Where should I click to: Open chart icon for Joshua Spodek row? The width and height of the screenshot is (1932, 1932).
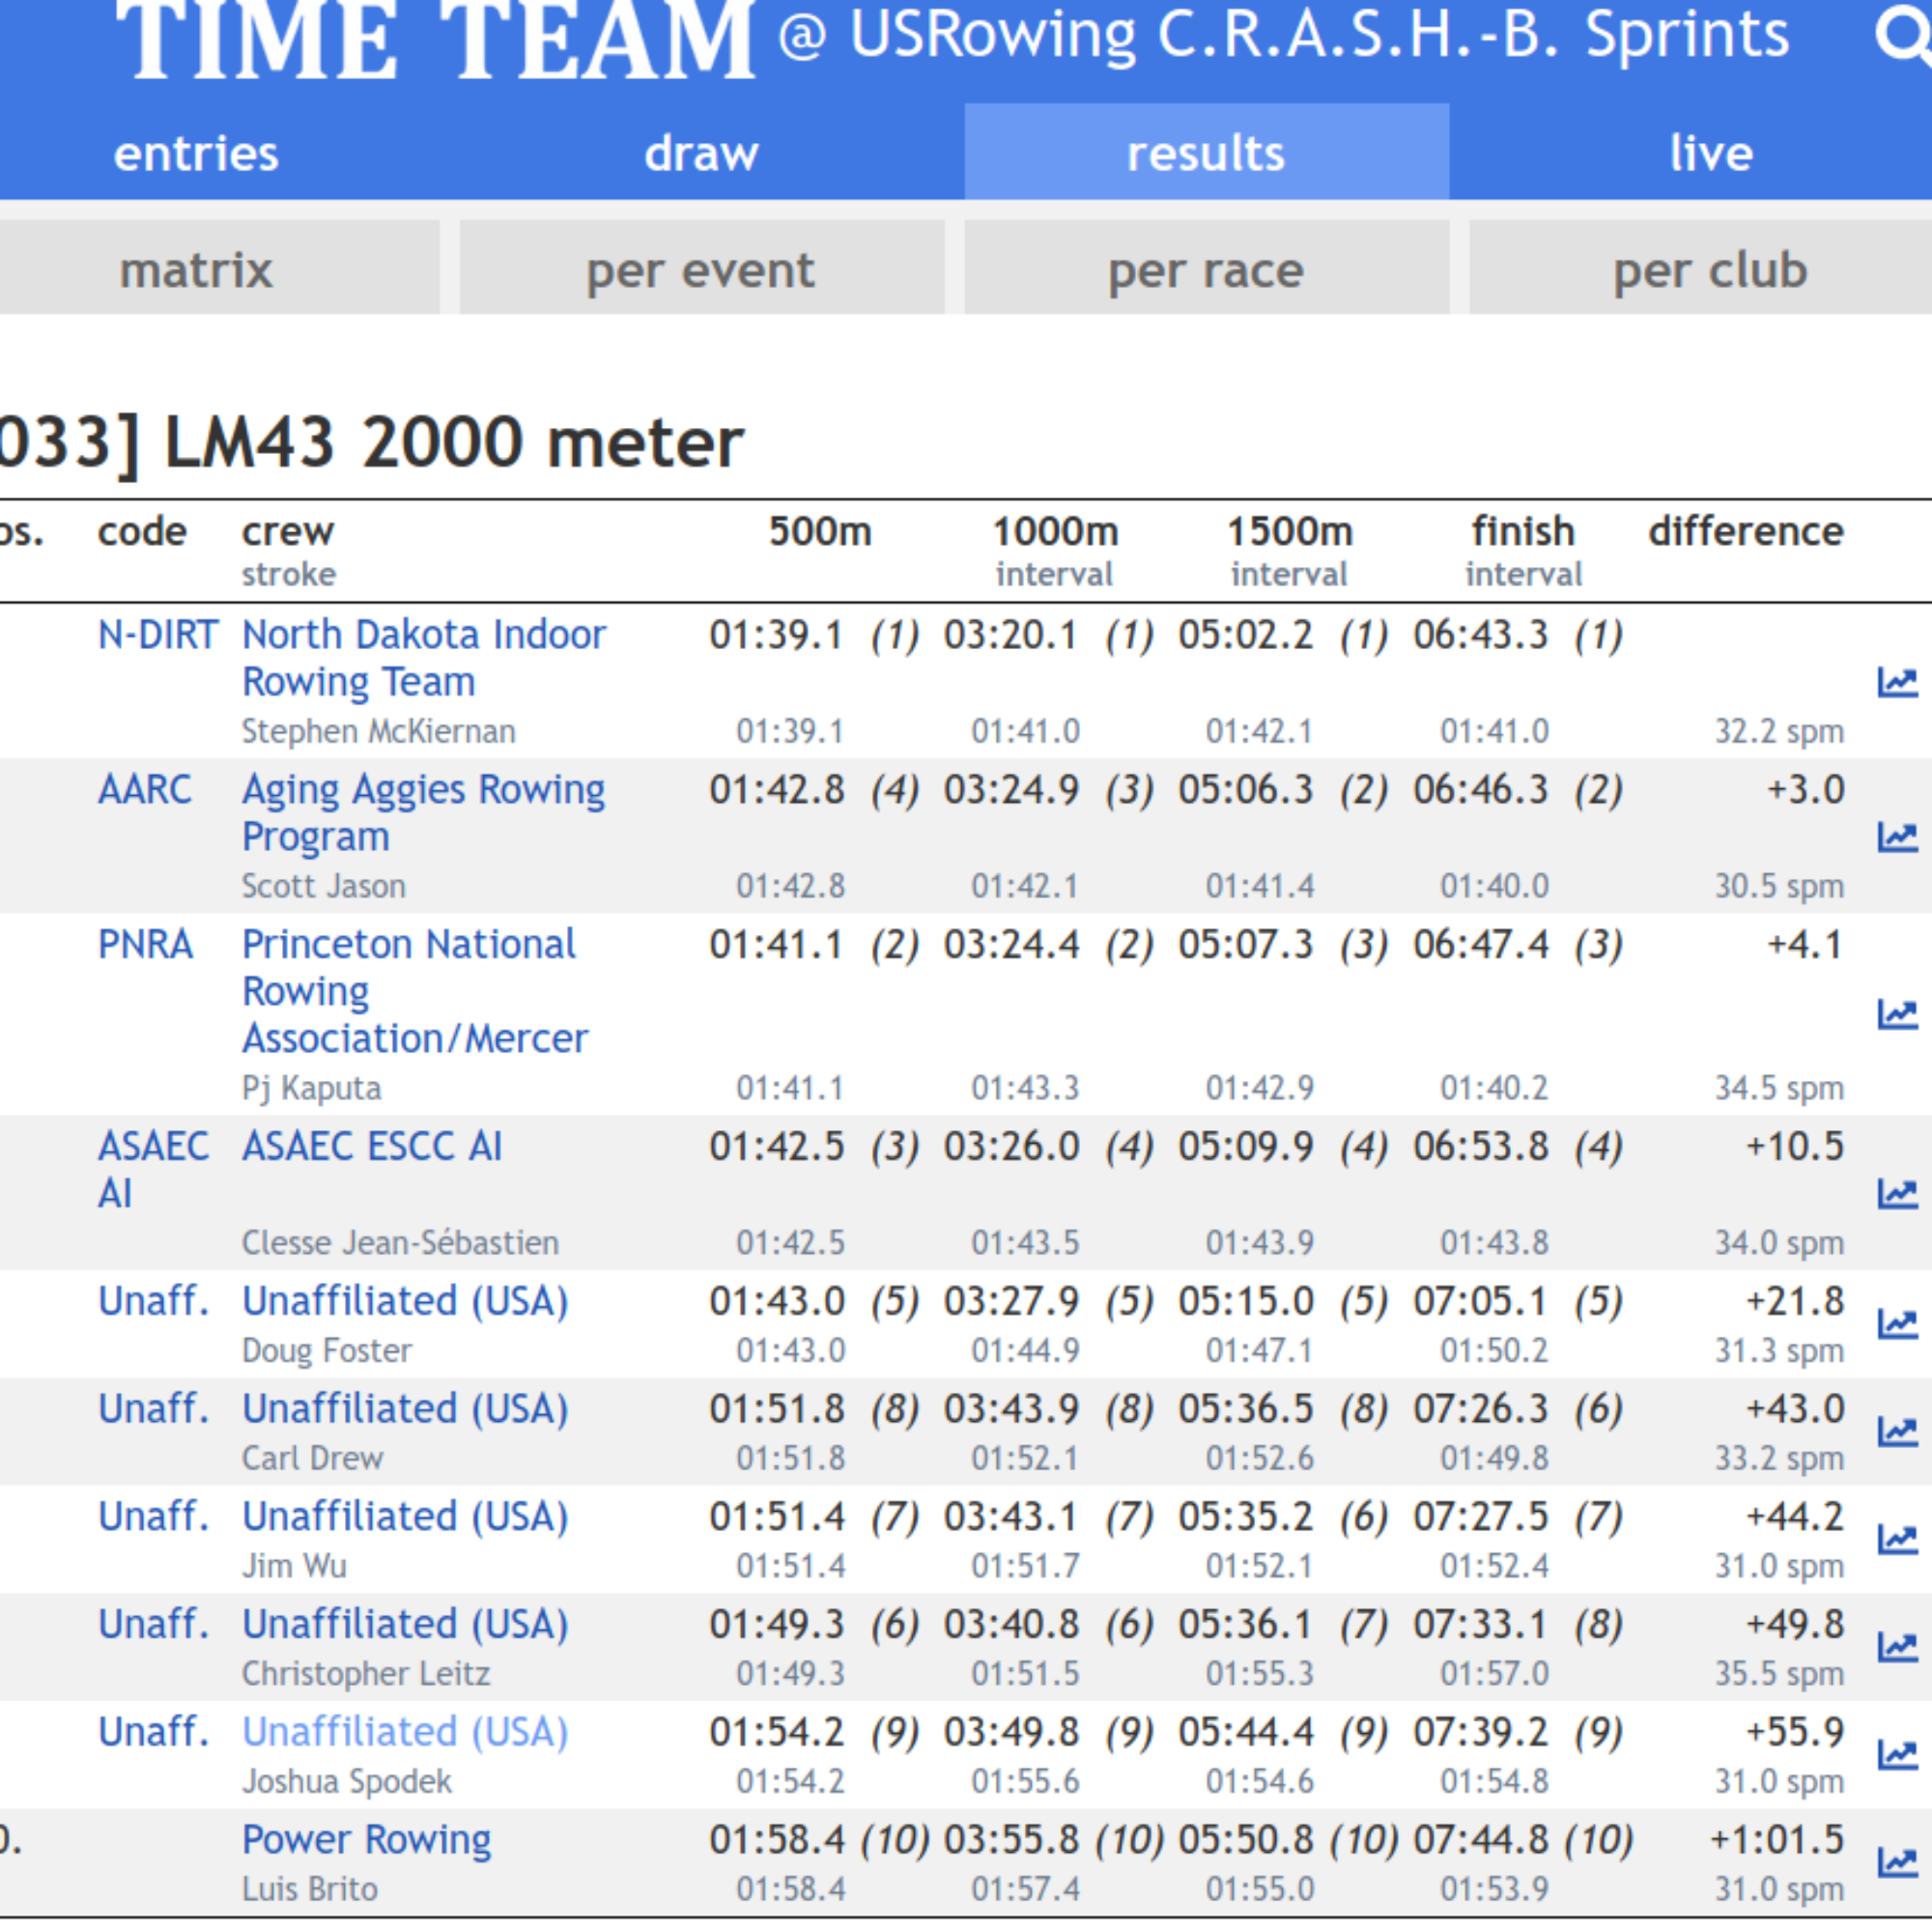coord(1897,1755)
